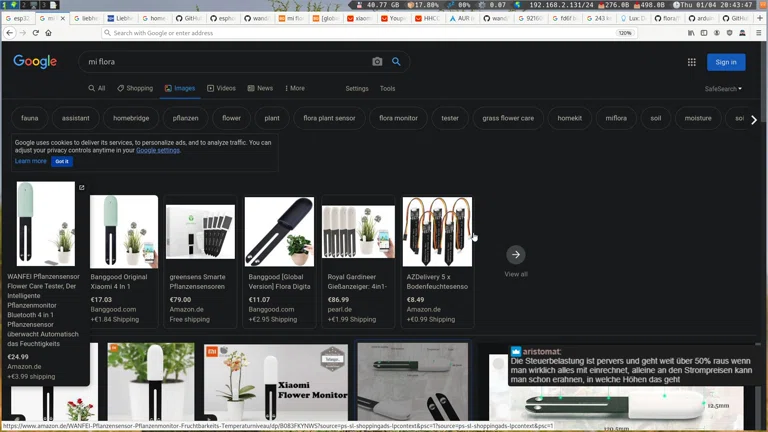Sign in to Google
This screenshot has width=768, height=432.
pyautogui.click(x=726, y=62)
